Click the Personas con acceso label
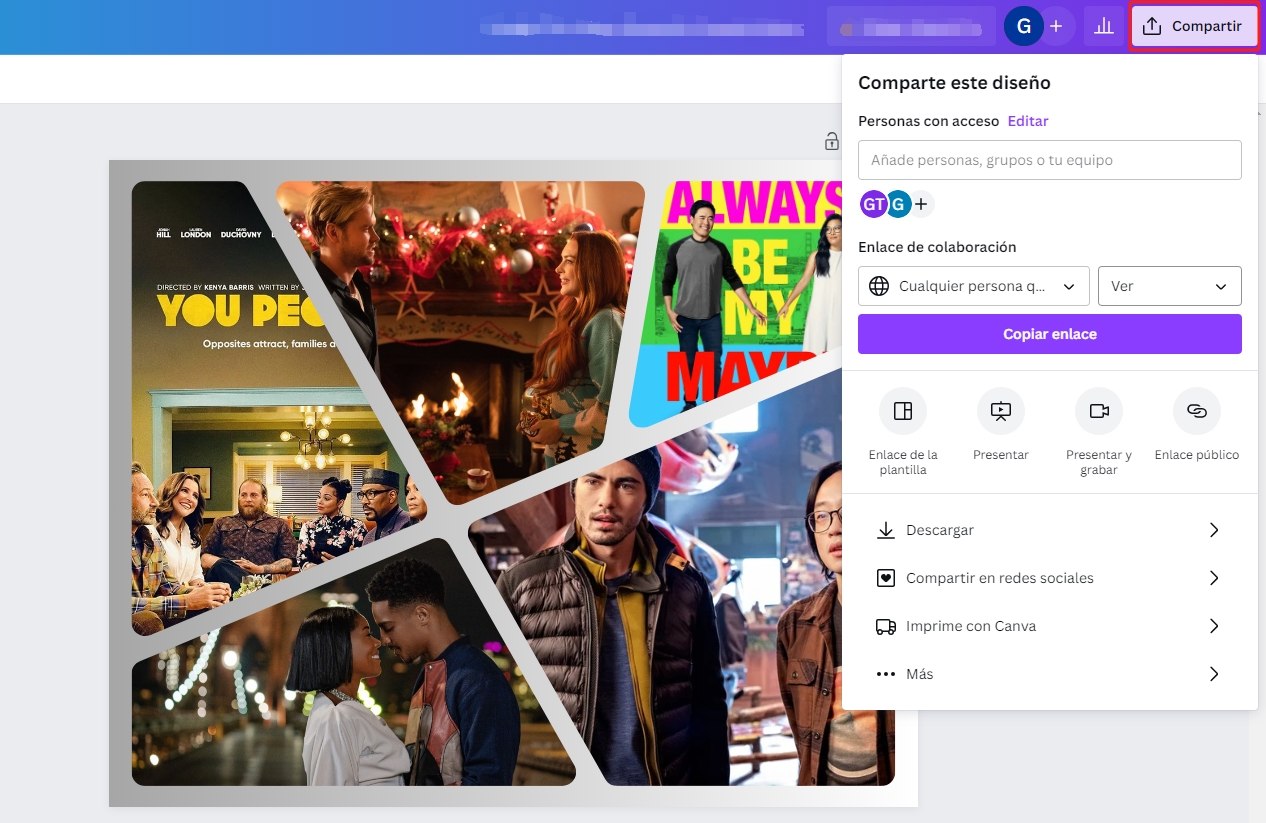1266x823 pixels. click(928, 121)
